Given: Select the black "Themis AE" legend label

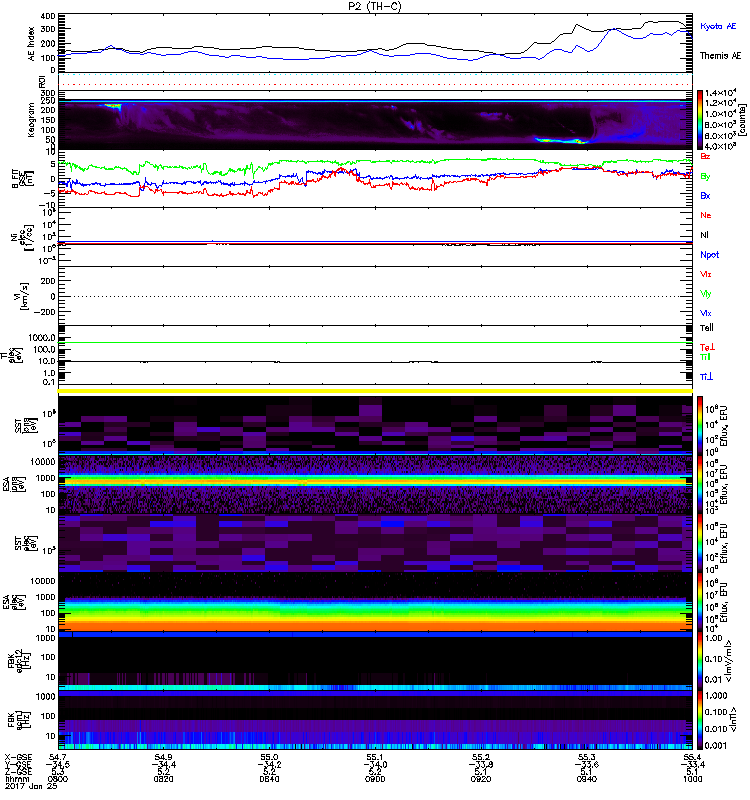Looking at the screenshot, I should pyautogui.click(x=720, y=56).
